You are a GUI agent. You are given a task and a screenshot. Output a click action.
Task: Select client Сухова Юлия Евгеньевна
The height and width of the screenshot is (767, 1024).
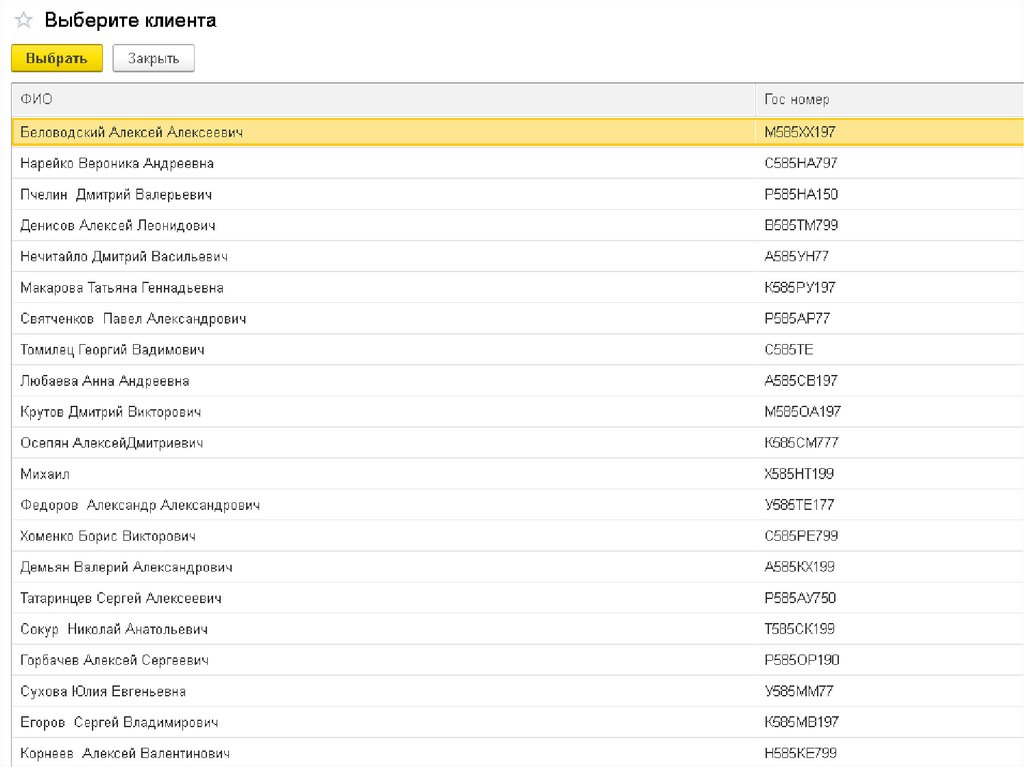coord(103,691)
